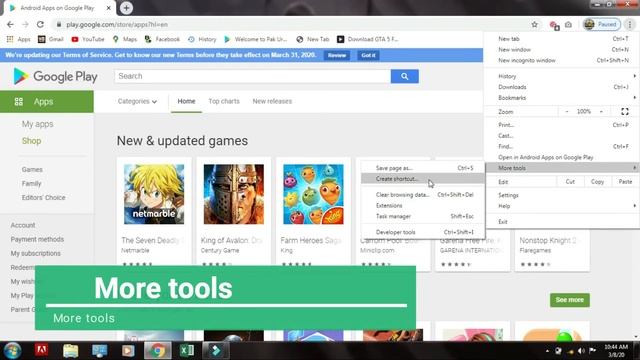Select the Top charts tab

[x=224, y=101]
